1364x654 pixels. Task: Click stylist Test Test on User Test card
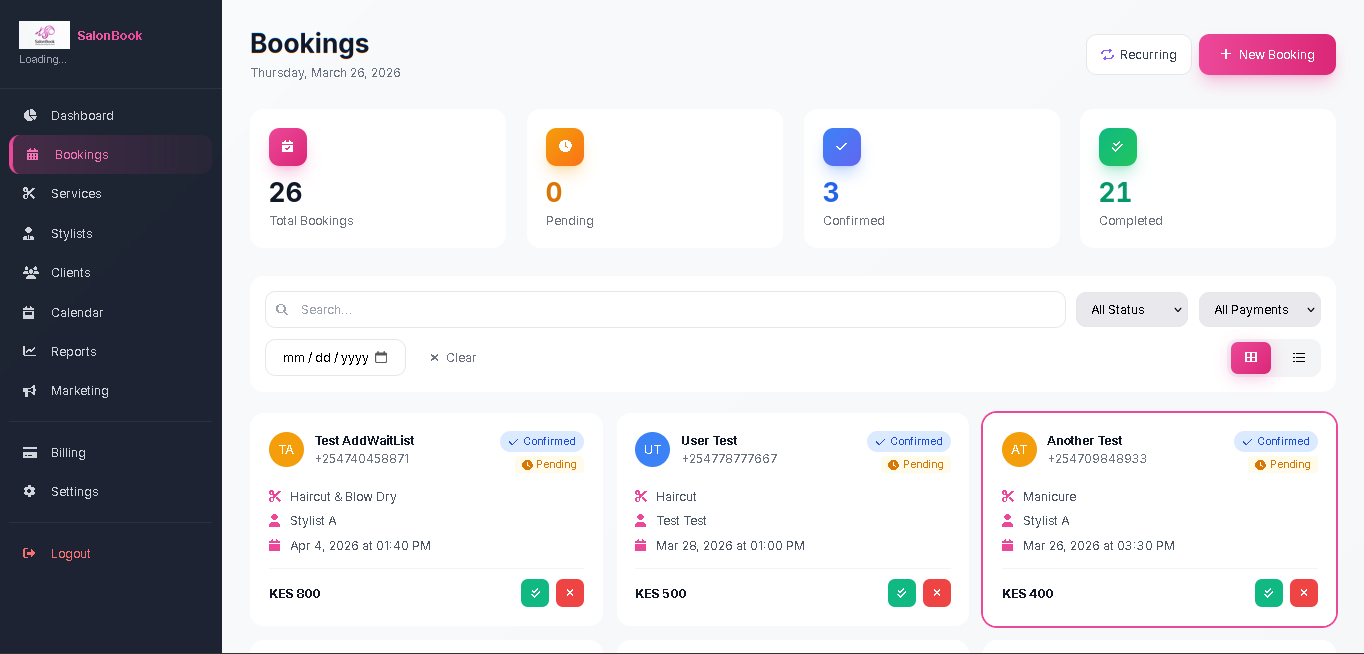[x=681, y=520]
